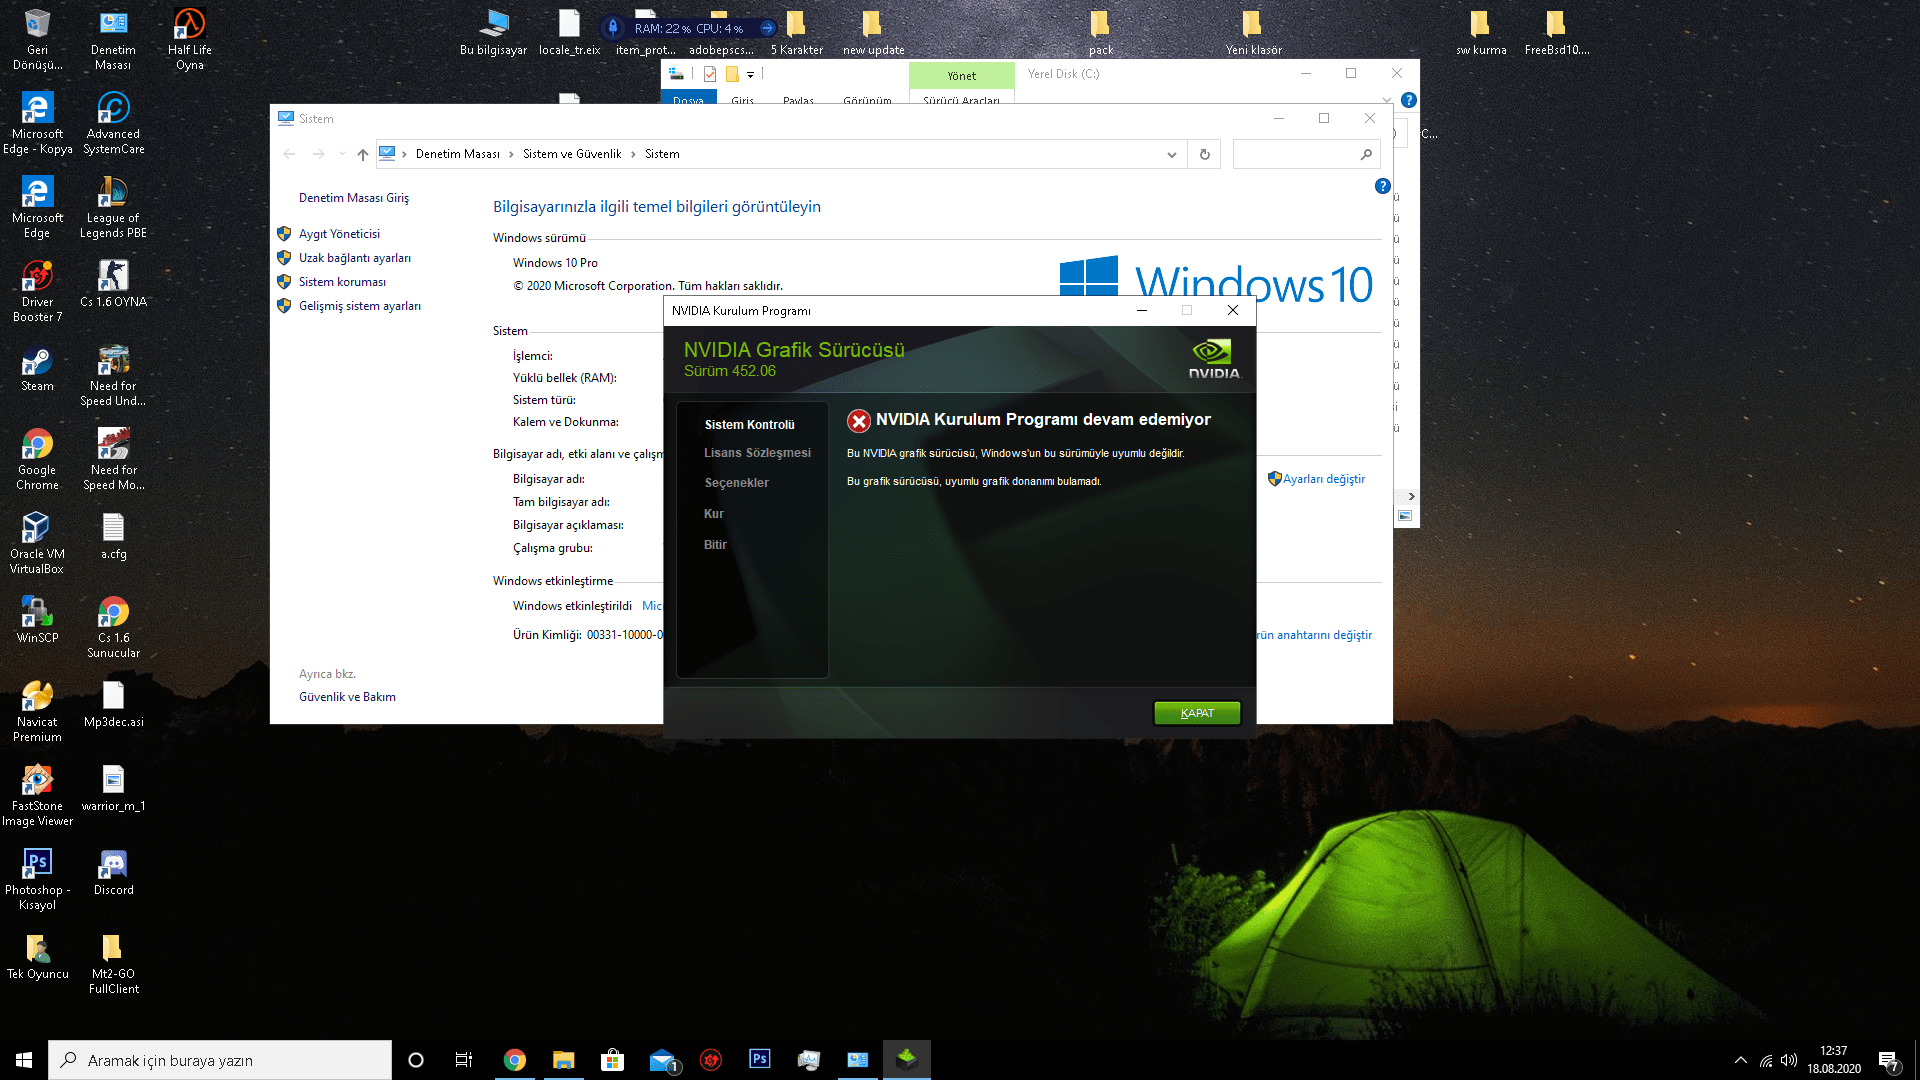1920x1080 pixels.
Task: Open WinSCP desktop shortcut
Action: [x=37, y=620]
